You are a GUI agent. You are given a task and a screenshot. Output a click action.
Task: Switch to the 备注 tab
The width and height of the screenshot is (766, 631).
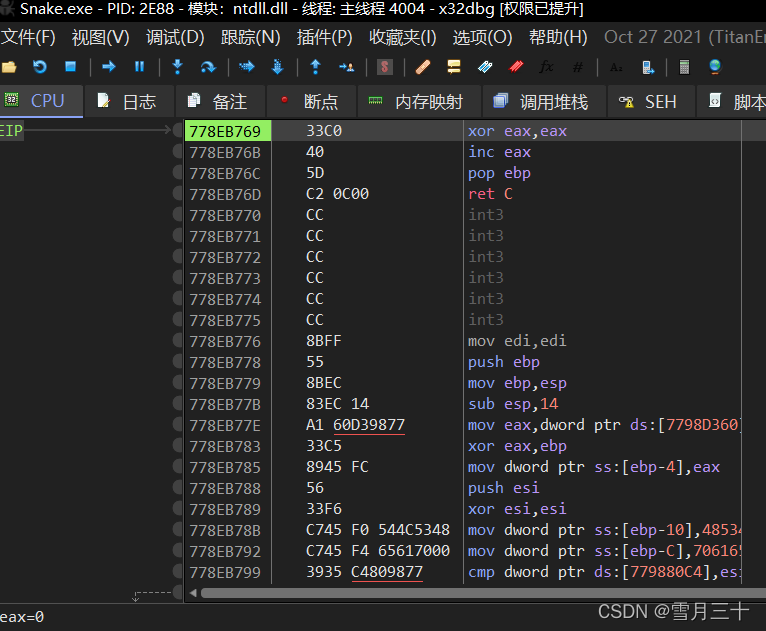220,102
